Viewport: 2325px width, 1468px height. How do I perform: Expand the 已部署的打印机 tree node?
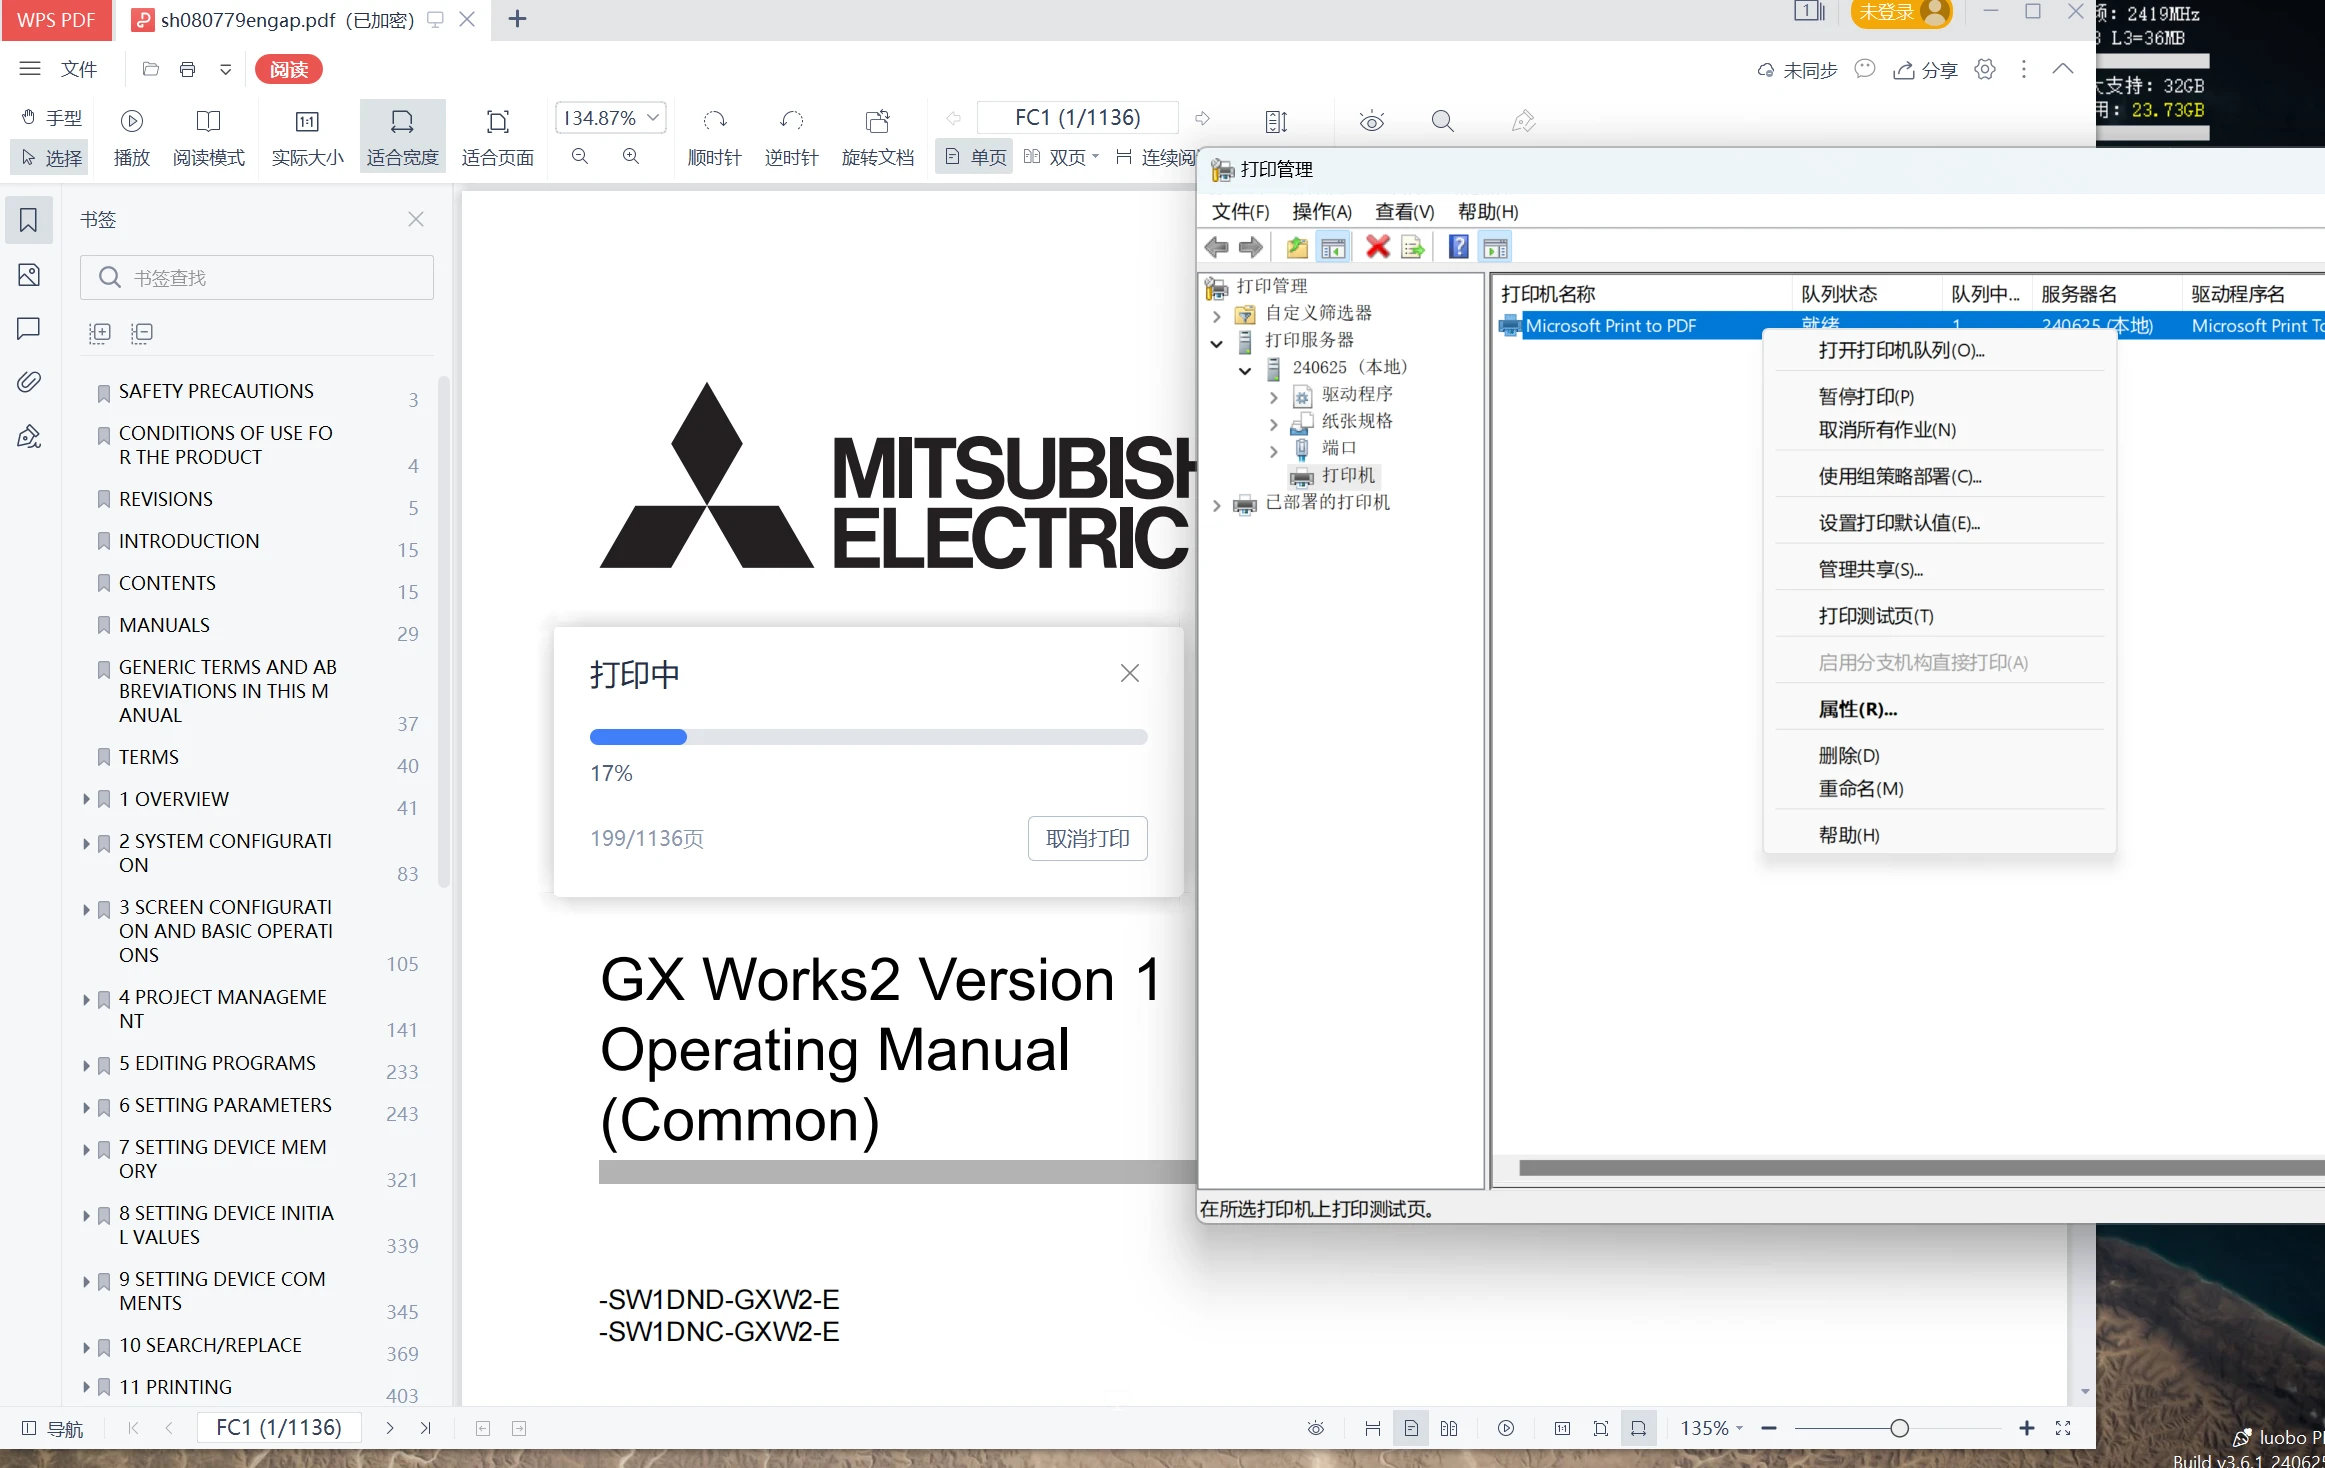(x=1216, y=505)
